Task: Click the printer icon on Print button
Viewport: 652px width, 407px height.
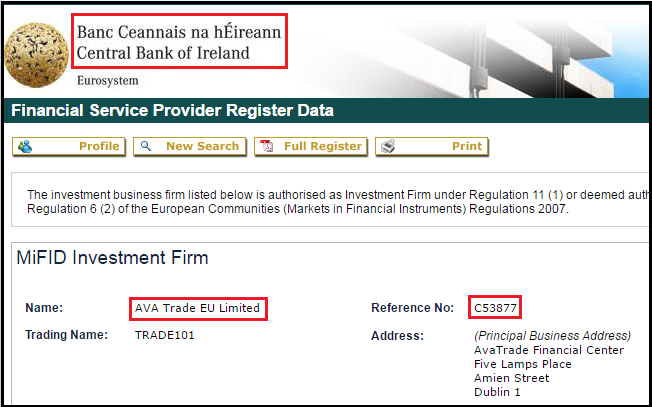Action: 388,146
